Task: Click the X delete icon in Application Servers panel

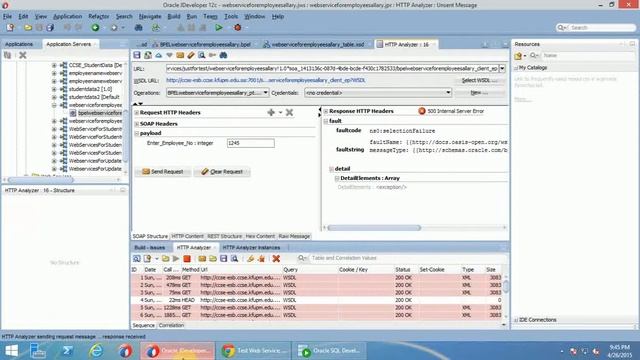Action: 23,55
